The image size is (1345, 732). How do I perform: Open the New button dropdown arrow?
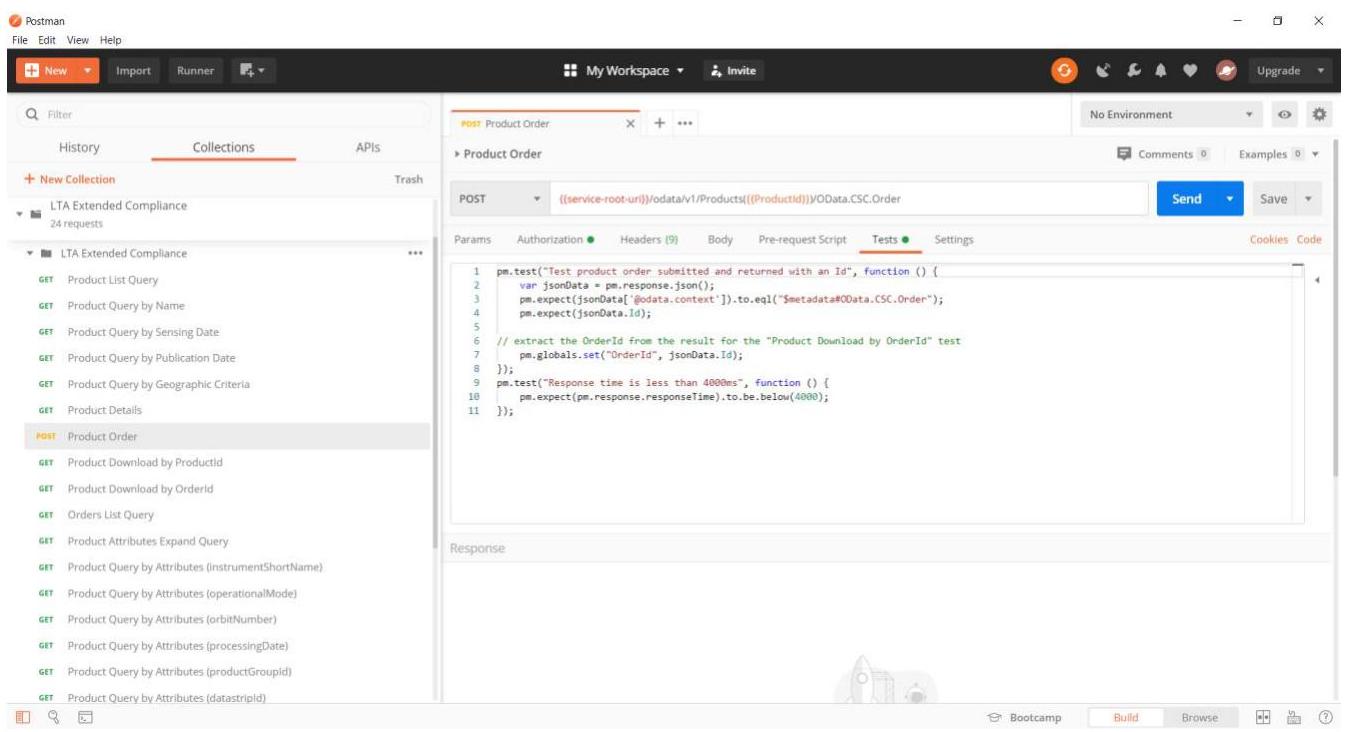pyautogui.click(x=87, y=70)
